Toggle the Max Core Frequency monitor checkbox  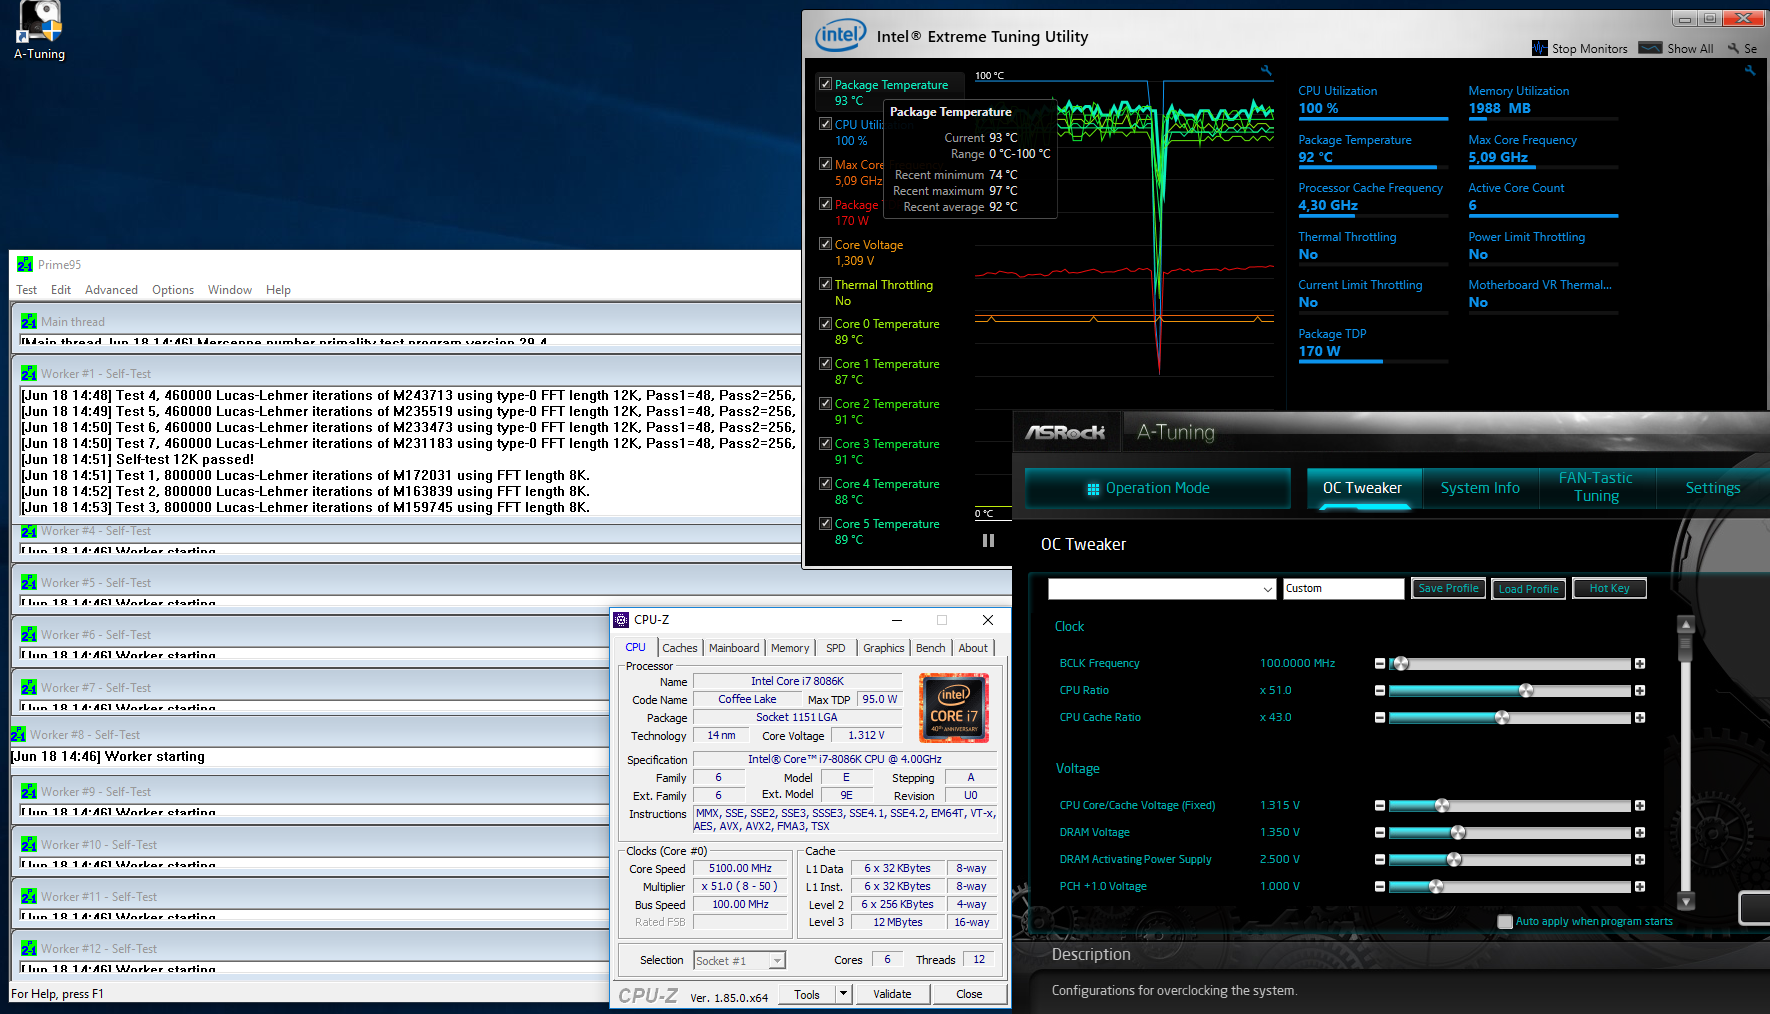[825, 164]
